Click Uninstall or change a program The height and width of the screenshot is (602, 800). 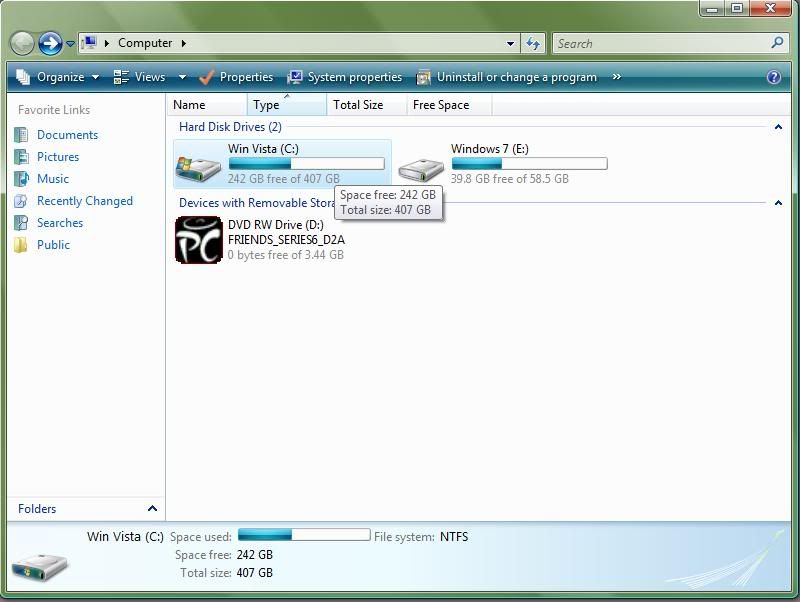click(x=507, y=77)
